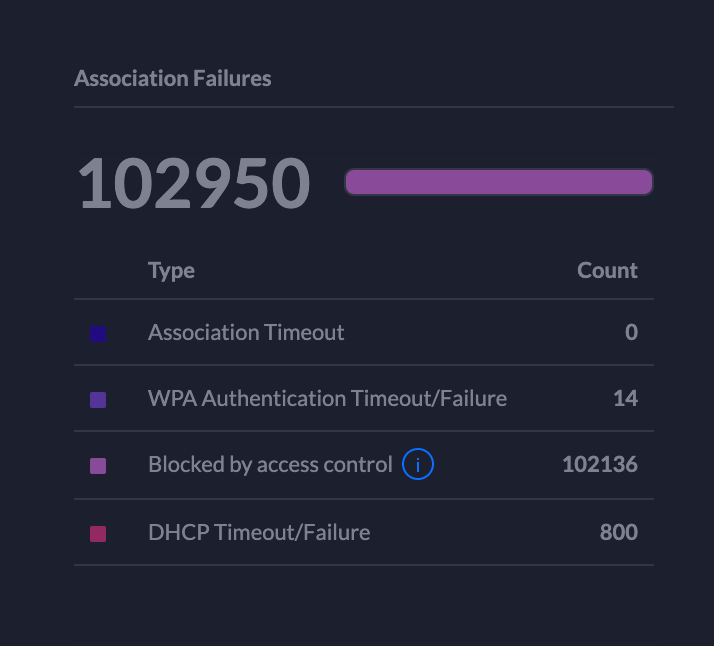This screenshot has height=646, width=714.
Task: Click the Count column header
Action: [607, 270]
